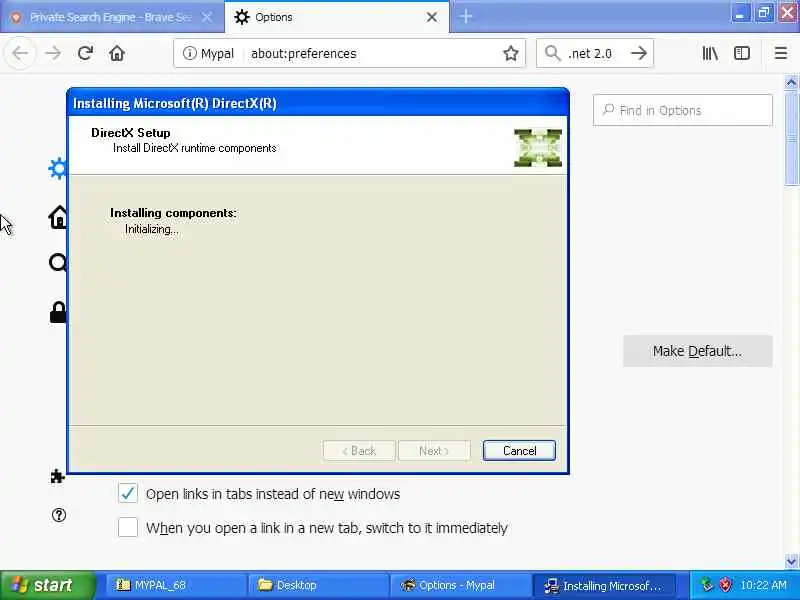Click the .net 2.0 search box
The width and height of the screenshot is (800, 600).
point(594,53)
